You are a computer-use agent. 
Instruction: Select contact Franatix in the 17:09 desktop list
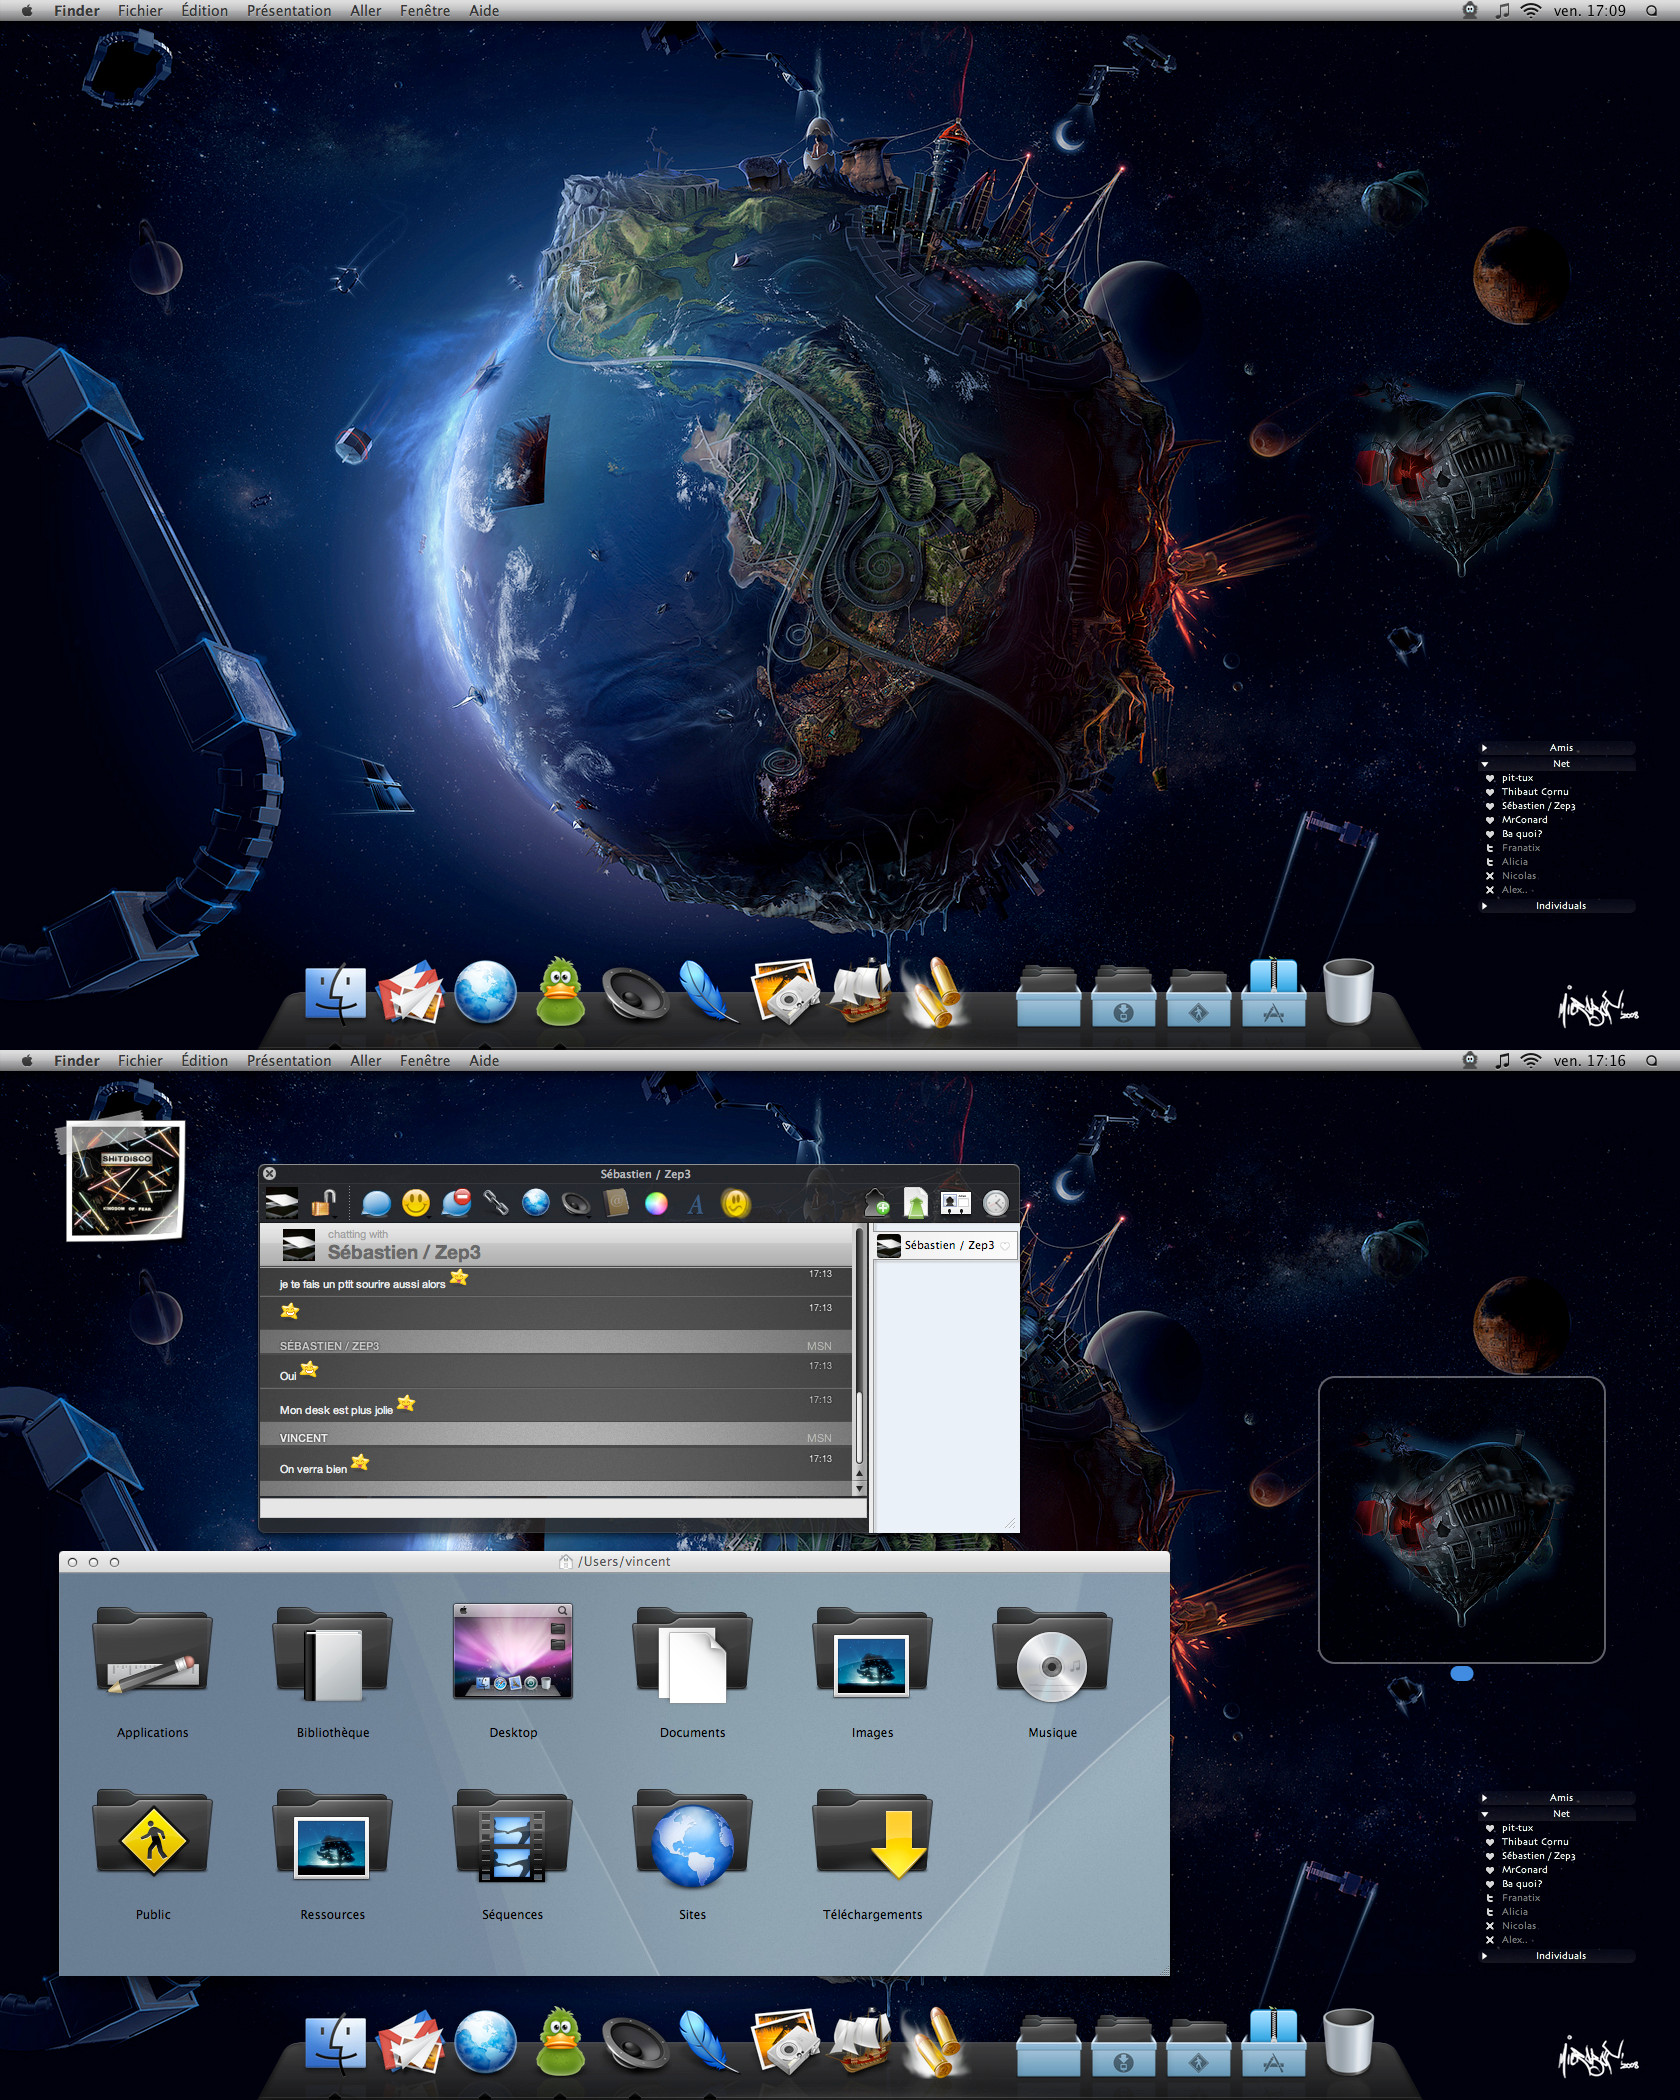pyautogui.click(x=1520, y=847)
